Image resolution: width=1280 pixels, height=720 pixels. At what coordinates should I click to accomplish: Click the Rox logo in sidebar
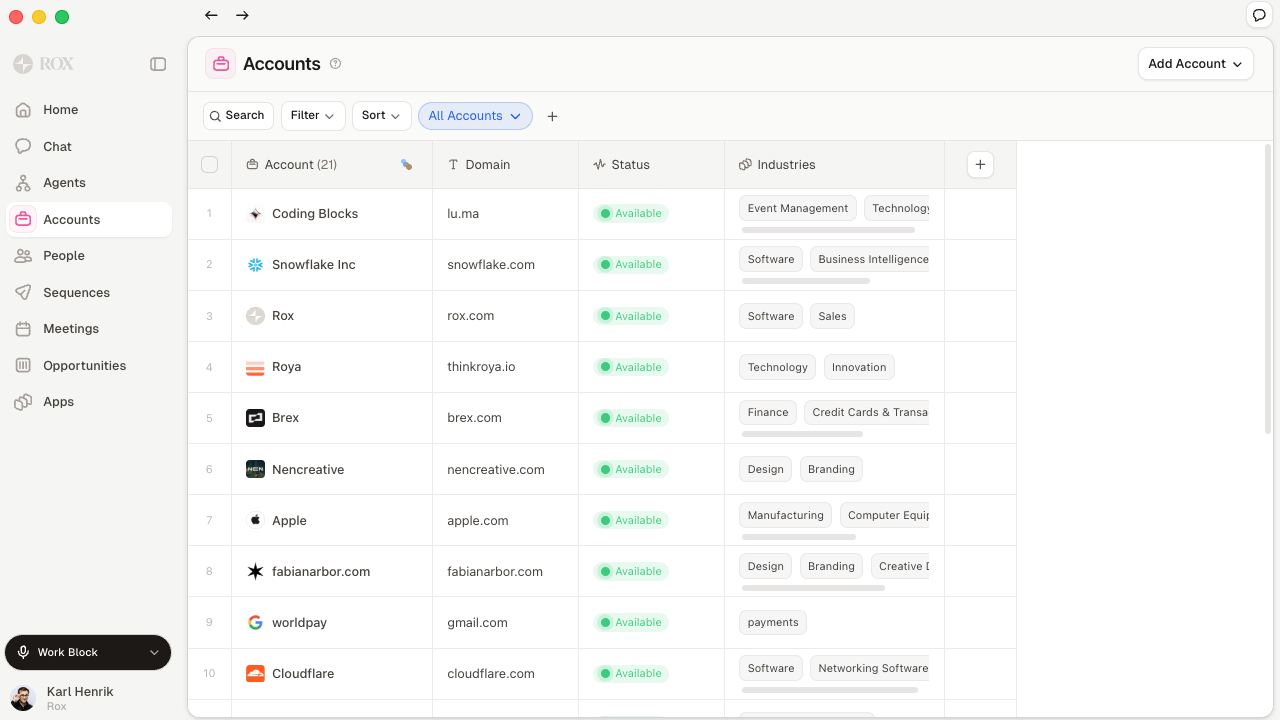(43, 64)
